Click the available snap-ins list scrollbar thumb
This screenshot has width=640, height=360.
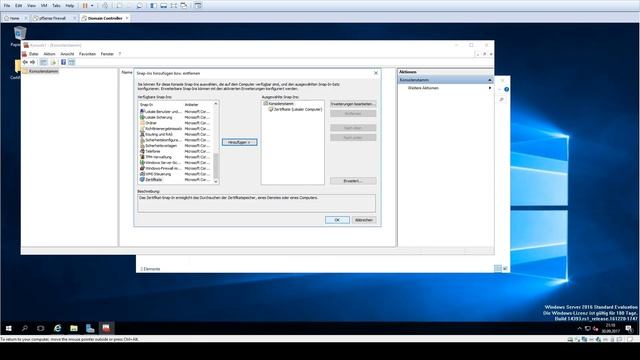(216, 165)
